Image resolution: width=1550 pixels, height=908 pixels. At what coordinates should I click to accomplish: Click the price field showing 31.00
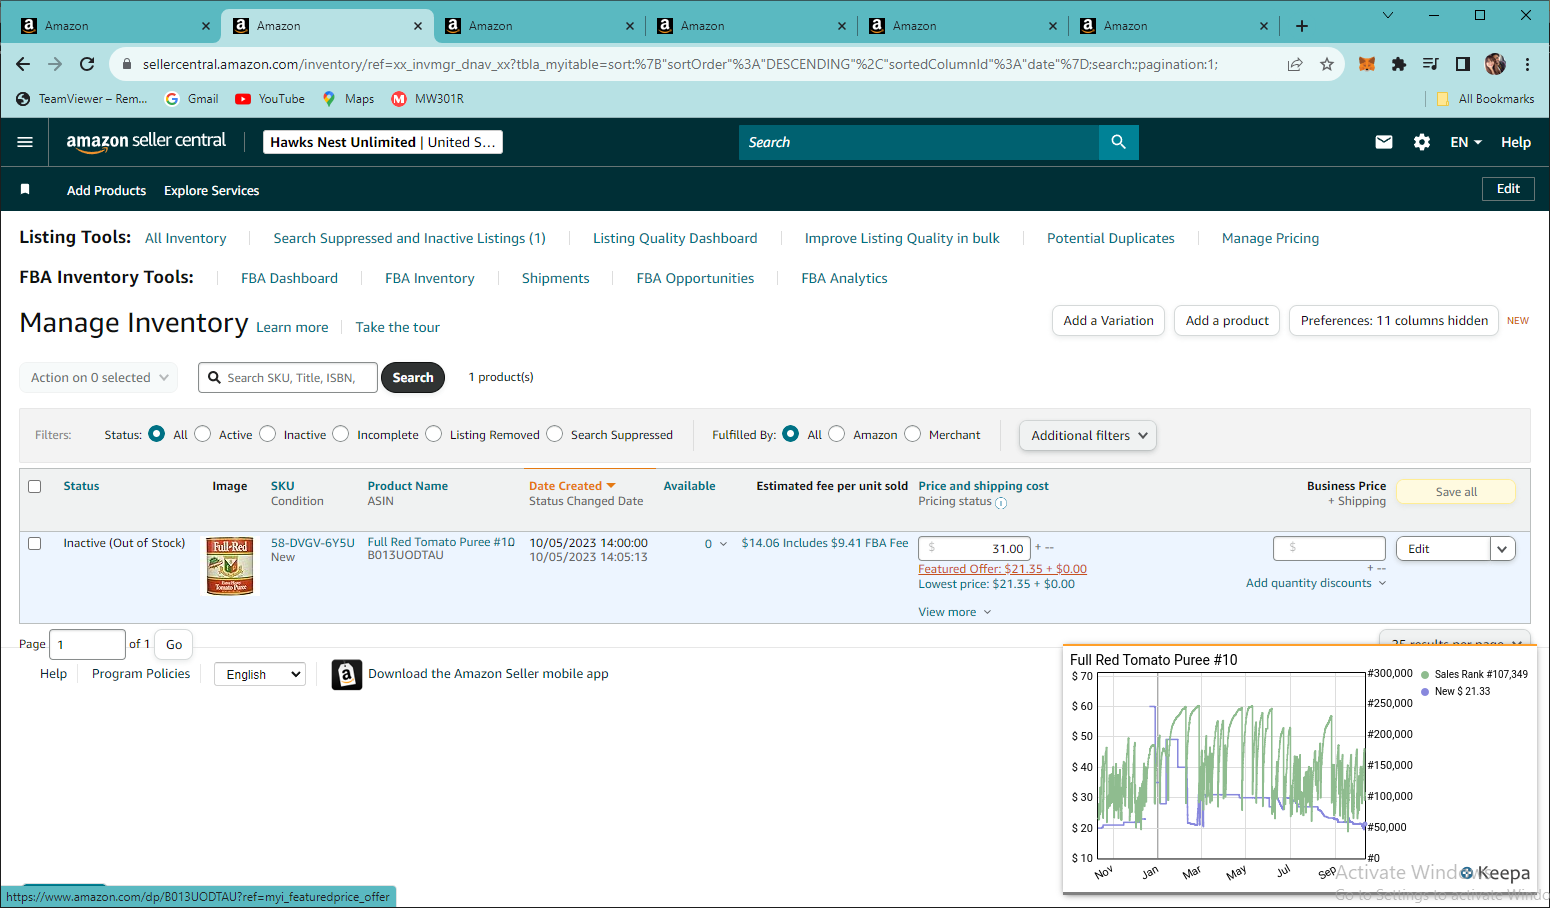[974, 548]
